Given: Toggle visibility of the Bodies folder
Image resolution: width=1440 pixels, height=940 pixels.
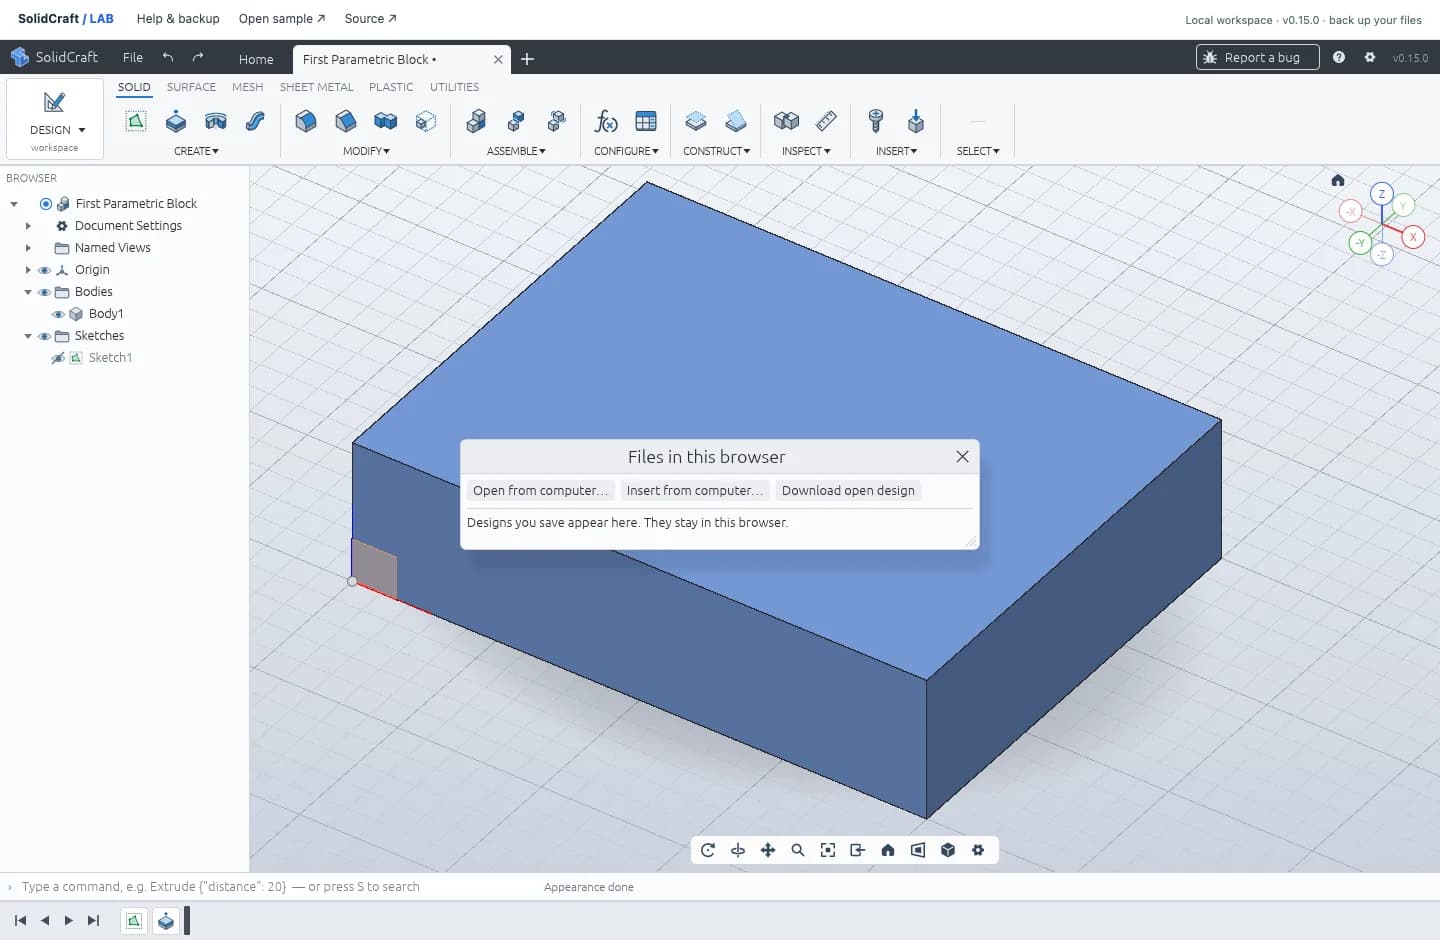Looking at the screenshot, I should pyautogui.click(x=44, y=292).
